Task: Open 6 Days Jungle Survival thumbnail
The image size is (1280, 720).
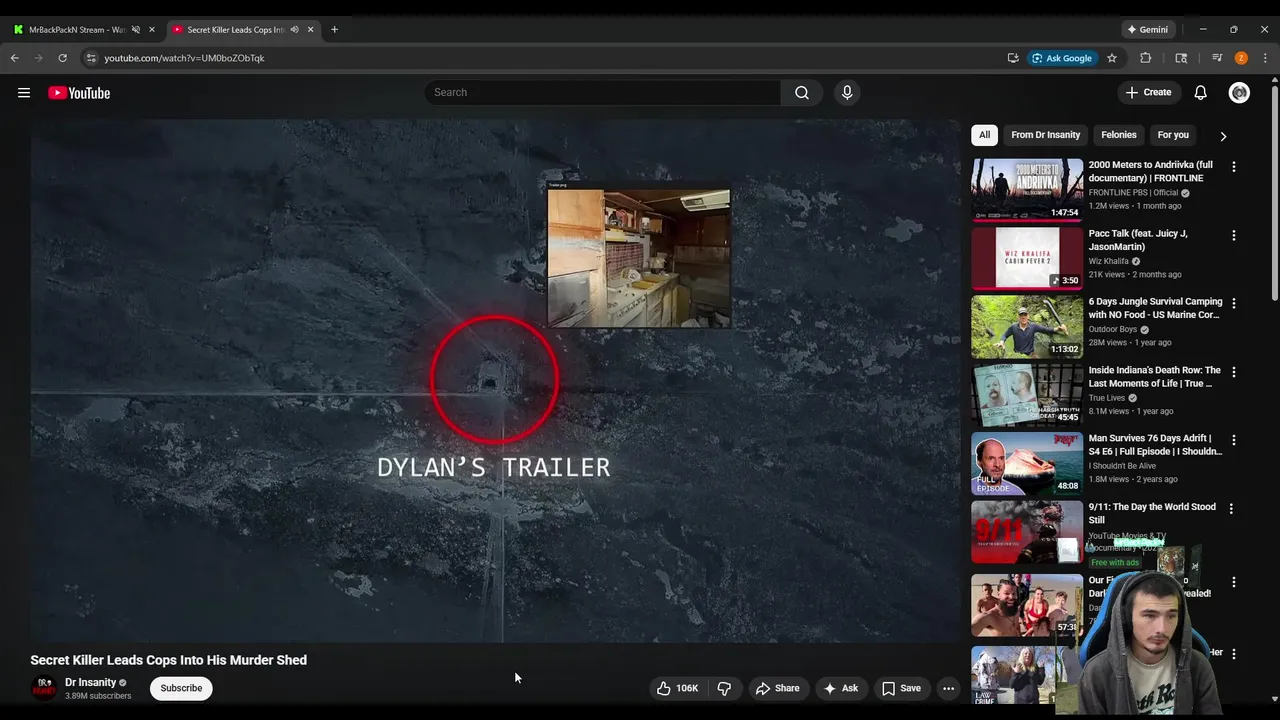Action: (1027, 326)
